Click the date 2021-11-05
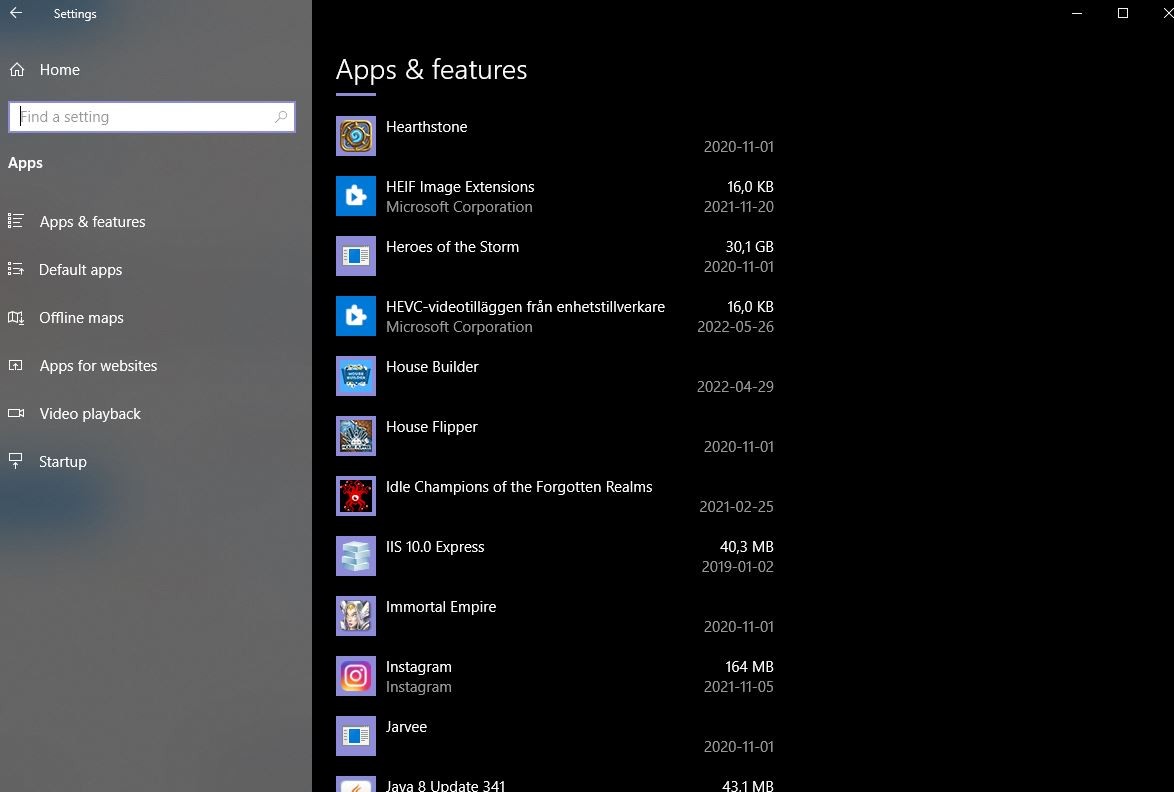 click(x=738, y=686)
